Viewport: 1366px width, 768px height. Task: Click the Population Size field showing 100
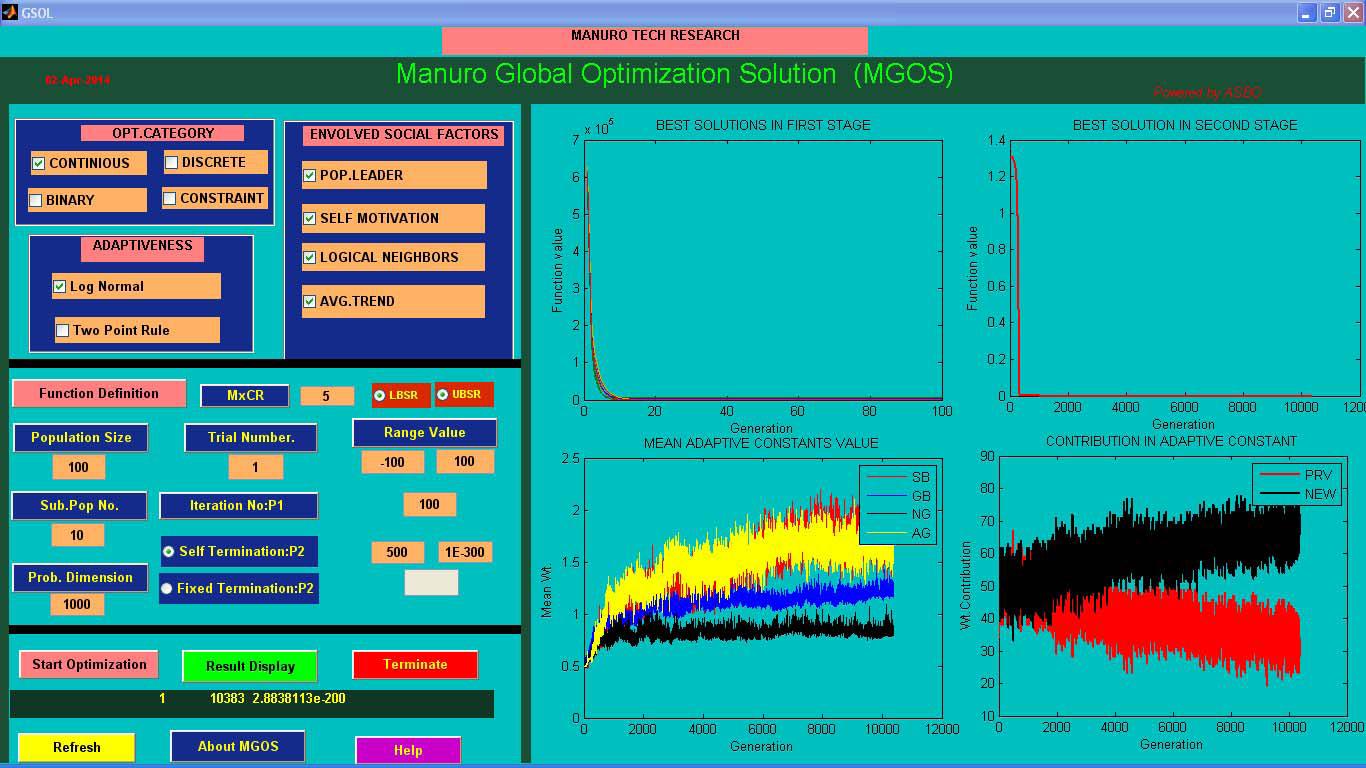point(78,467)
